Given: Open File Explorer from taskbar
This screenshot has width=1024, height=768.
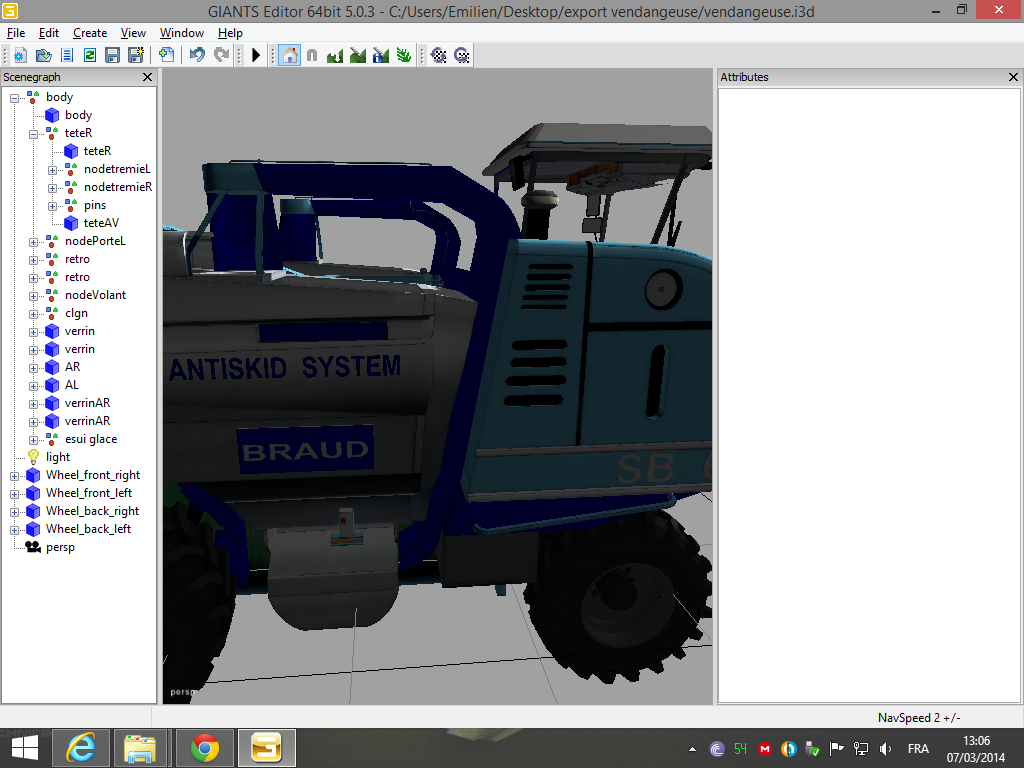Looking at the screenshot, I should click(140, 748).
